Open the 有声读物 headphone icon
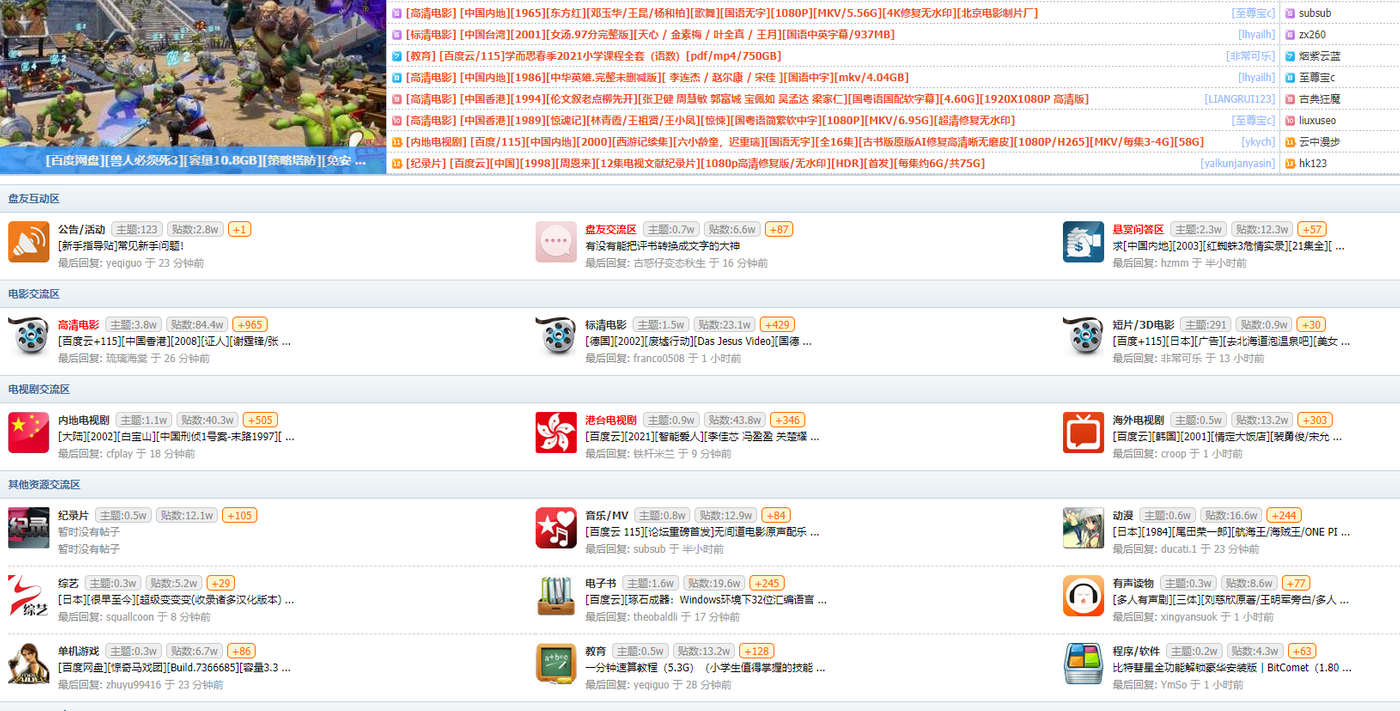 click(1083, 596)
